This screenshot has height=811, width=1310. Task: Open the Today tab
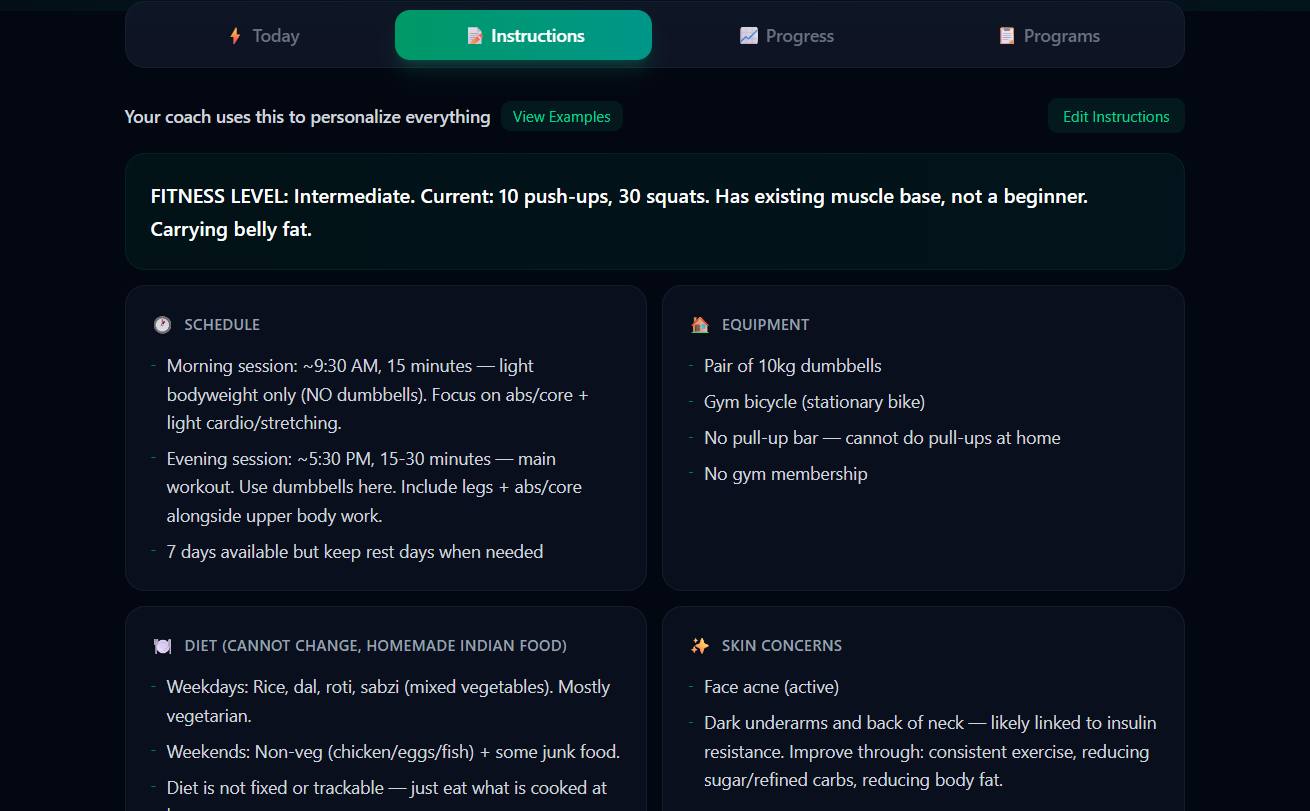[x=264, y=36]
